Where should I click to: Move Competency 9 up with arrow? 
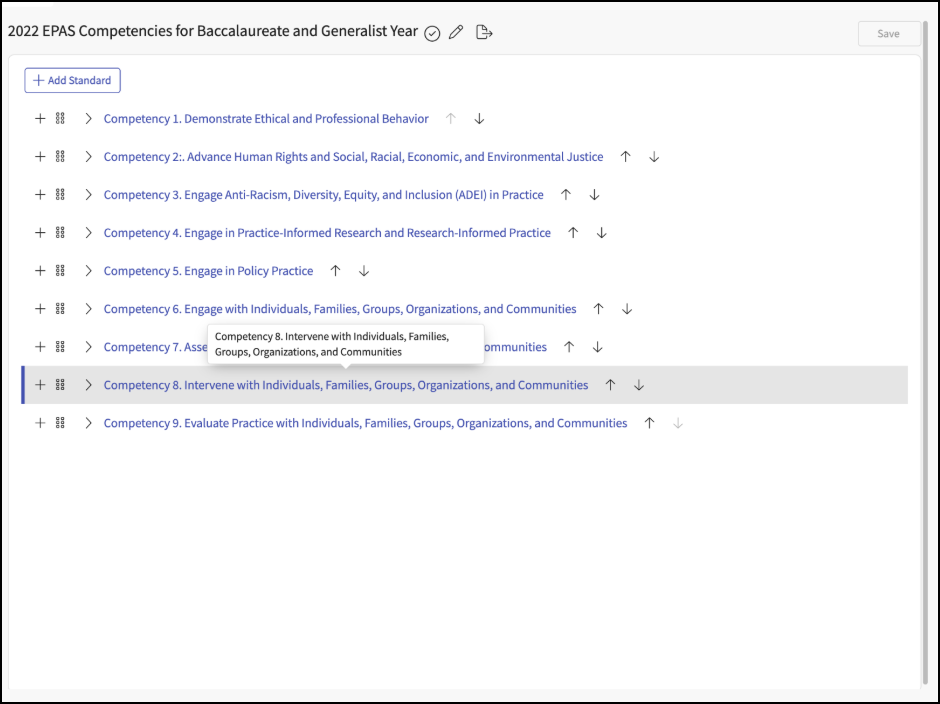tap(649, 423)
